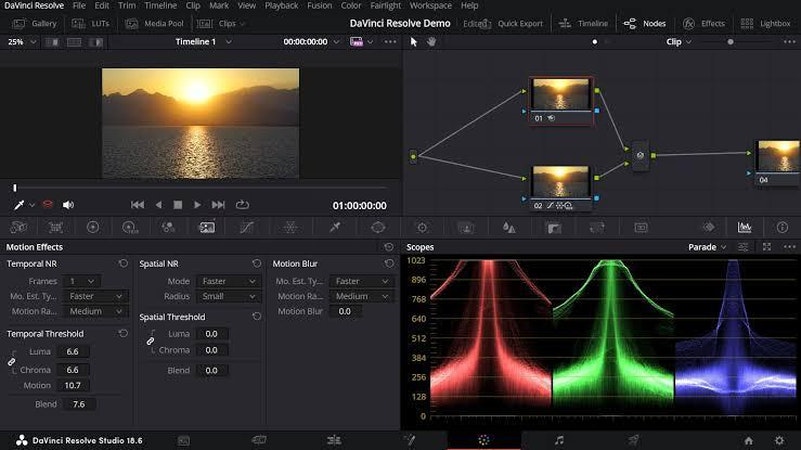Image resolution: width=801 pixels, height=450 pixels.
Task: Open scope settings icon
Action: (743, 247)
